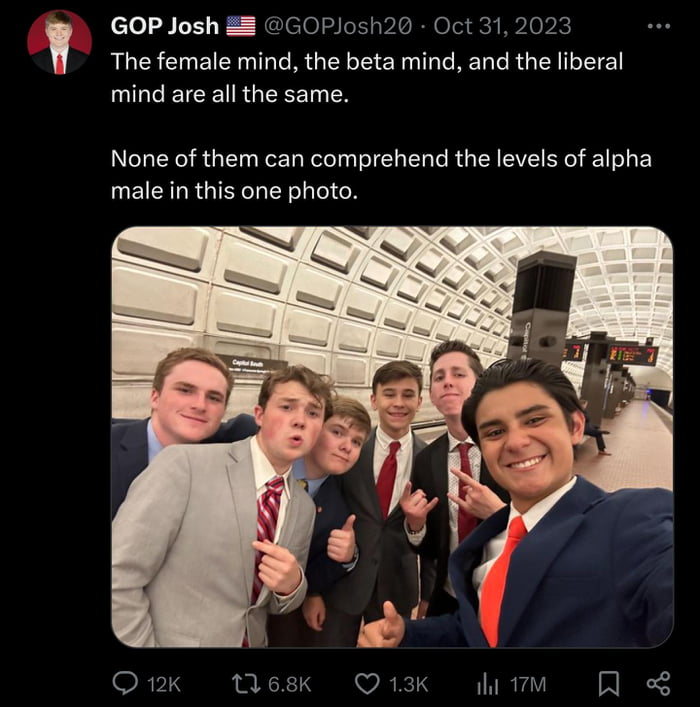
Task: Click the 6.8K reposts count
Action: [x=291, y=684]
